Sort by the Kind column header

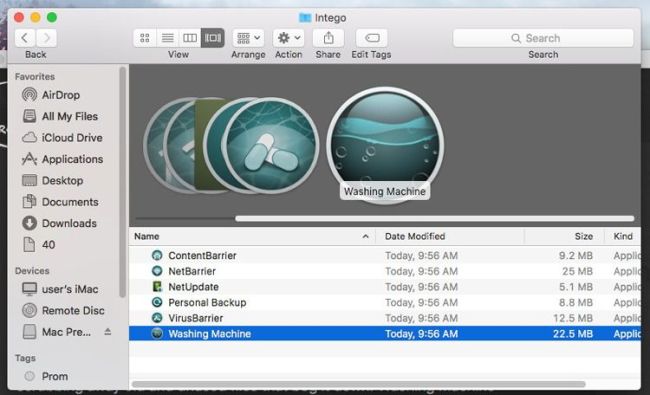pos(623,236)
